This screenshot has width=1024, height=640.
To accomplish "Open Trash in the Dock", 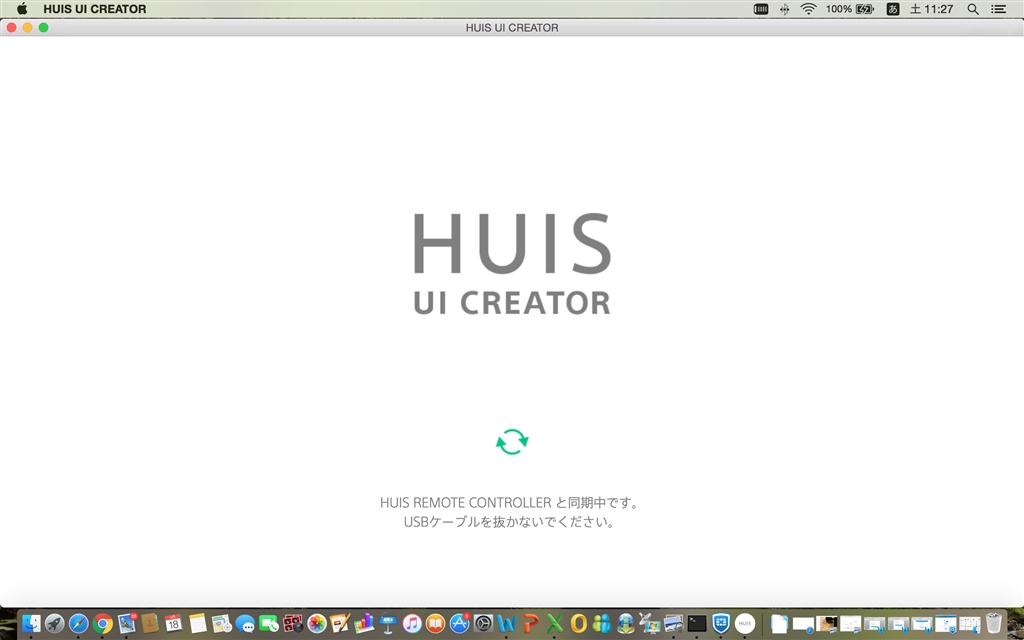I will point(994,624).
